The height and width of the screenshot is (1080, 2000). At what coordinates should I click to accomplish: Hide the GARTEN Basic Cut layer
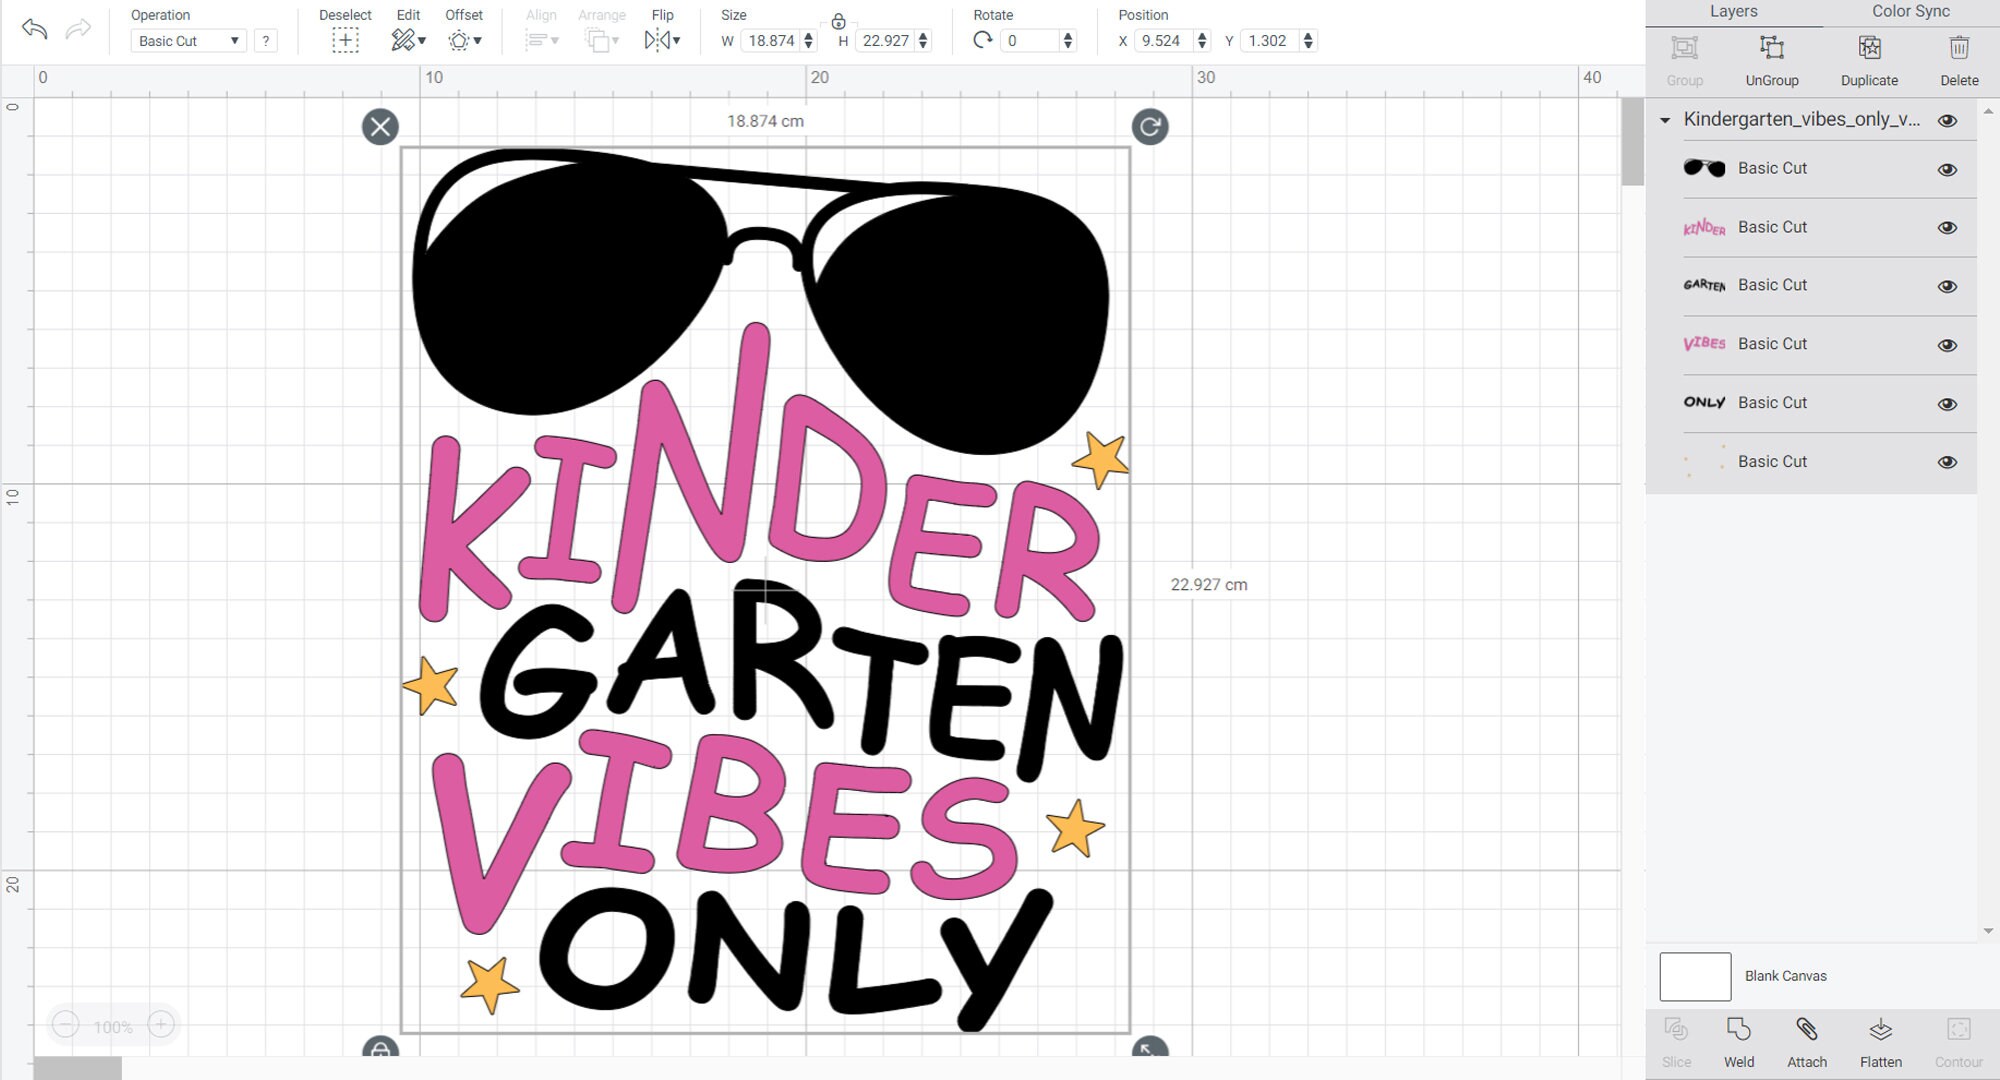(x=1947, y=287)
